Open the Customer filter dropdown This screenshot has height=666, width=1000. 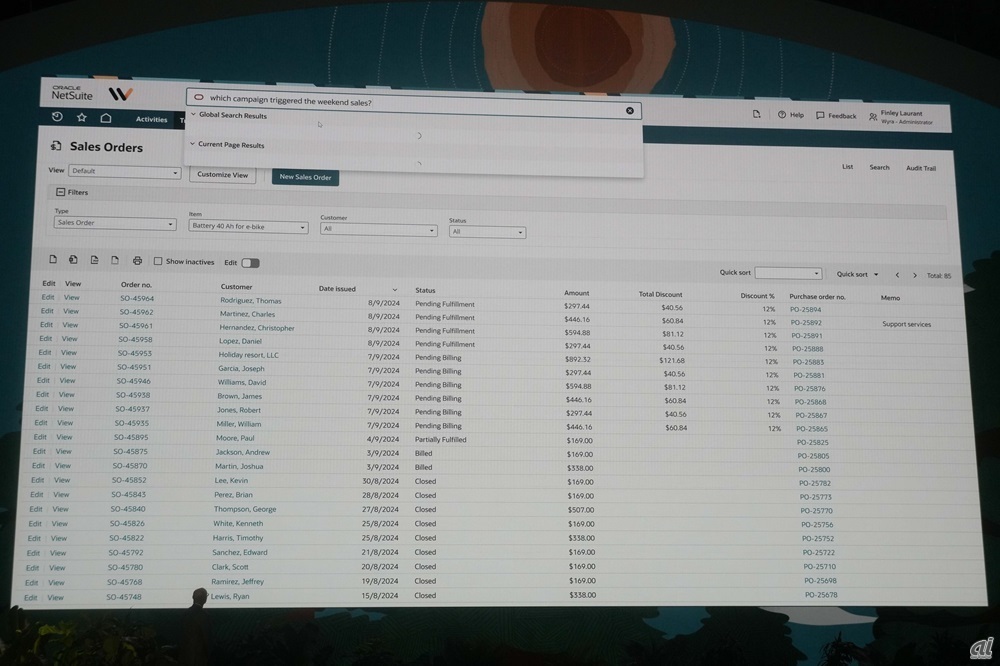378,230
